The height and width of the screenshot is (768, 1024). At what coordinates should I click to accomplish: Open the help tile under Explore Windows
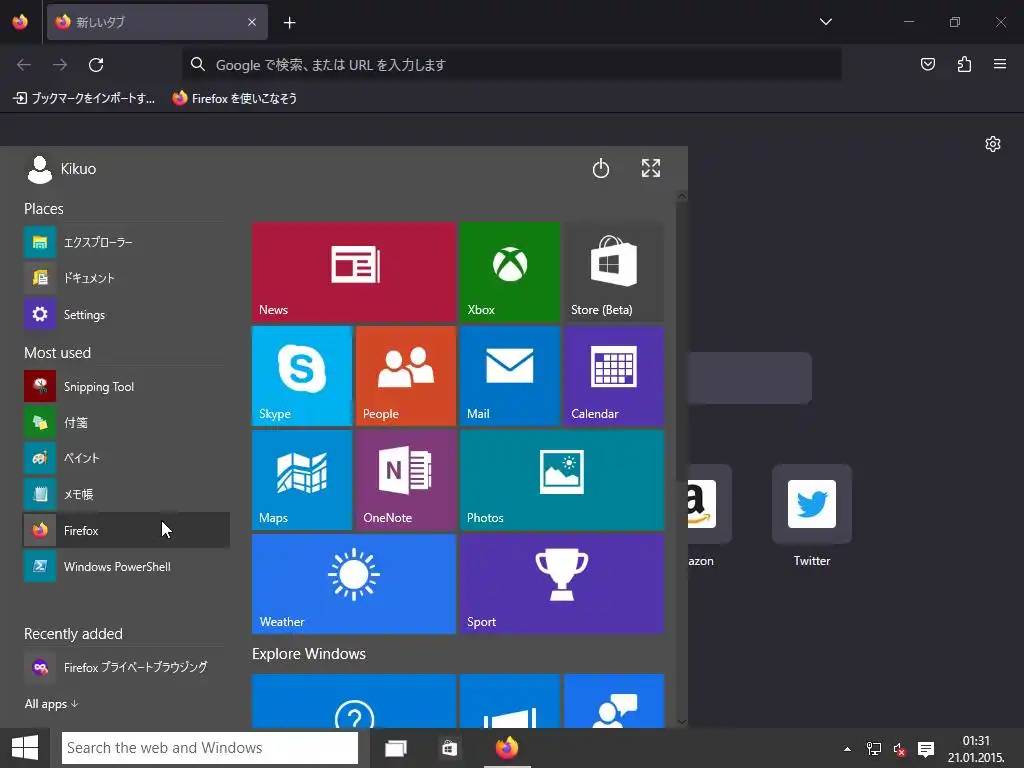click(353, 701)
